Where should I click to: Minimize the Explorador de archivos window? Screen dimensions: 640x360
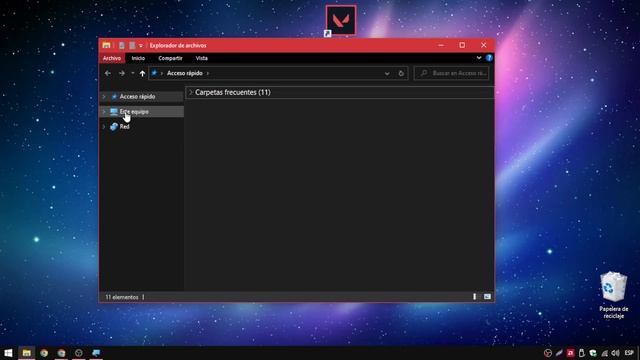click(441, 45)
